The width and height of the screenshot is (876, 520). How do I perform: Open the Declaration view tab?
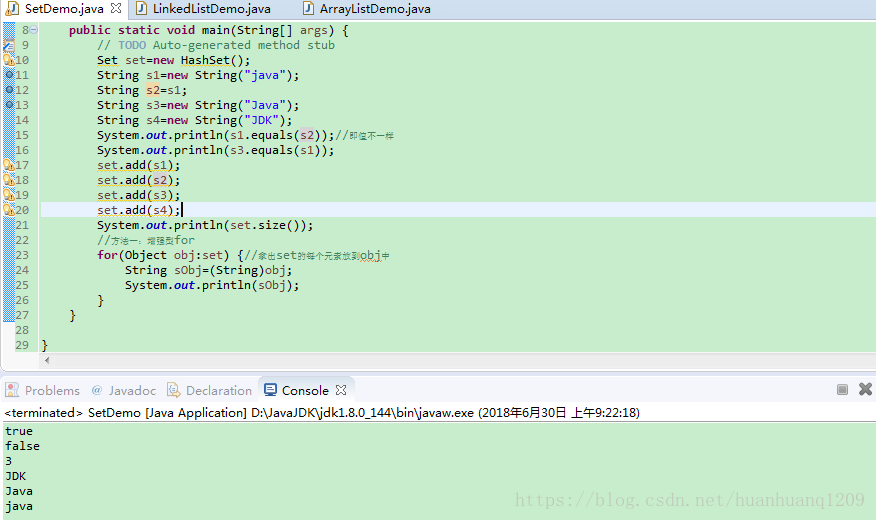tap(210, 390)
